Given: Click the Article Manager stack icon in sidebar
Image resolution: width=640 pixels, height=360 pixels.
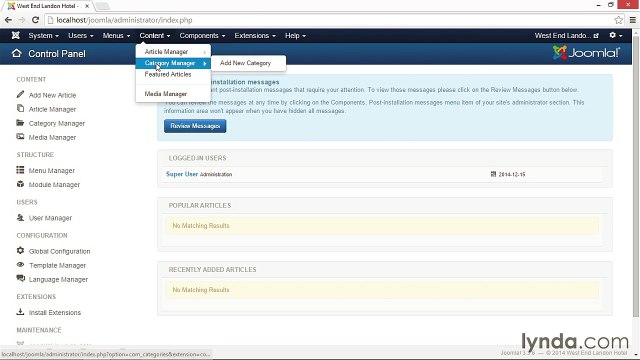Looking at the screenshot, I should (x=20, y=109).
